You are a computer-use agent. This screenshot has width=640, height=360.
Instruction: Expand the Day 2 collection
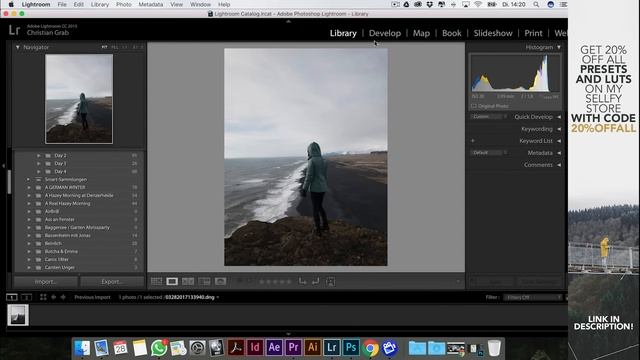[38, 156]
